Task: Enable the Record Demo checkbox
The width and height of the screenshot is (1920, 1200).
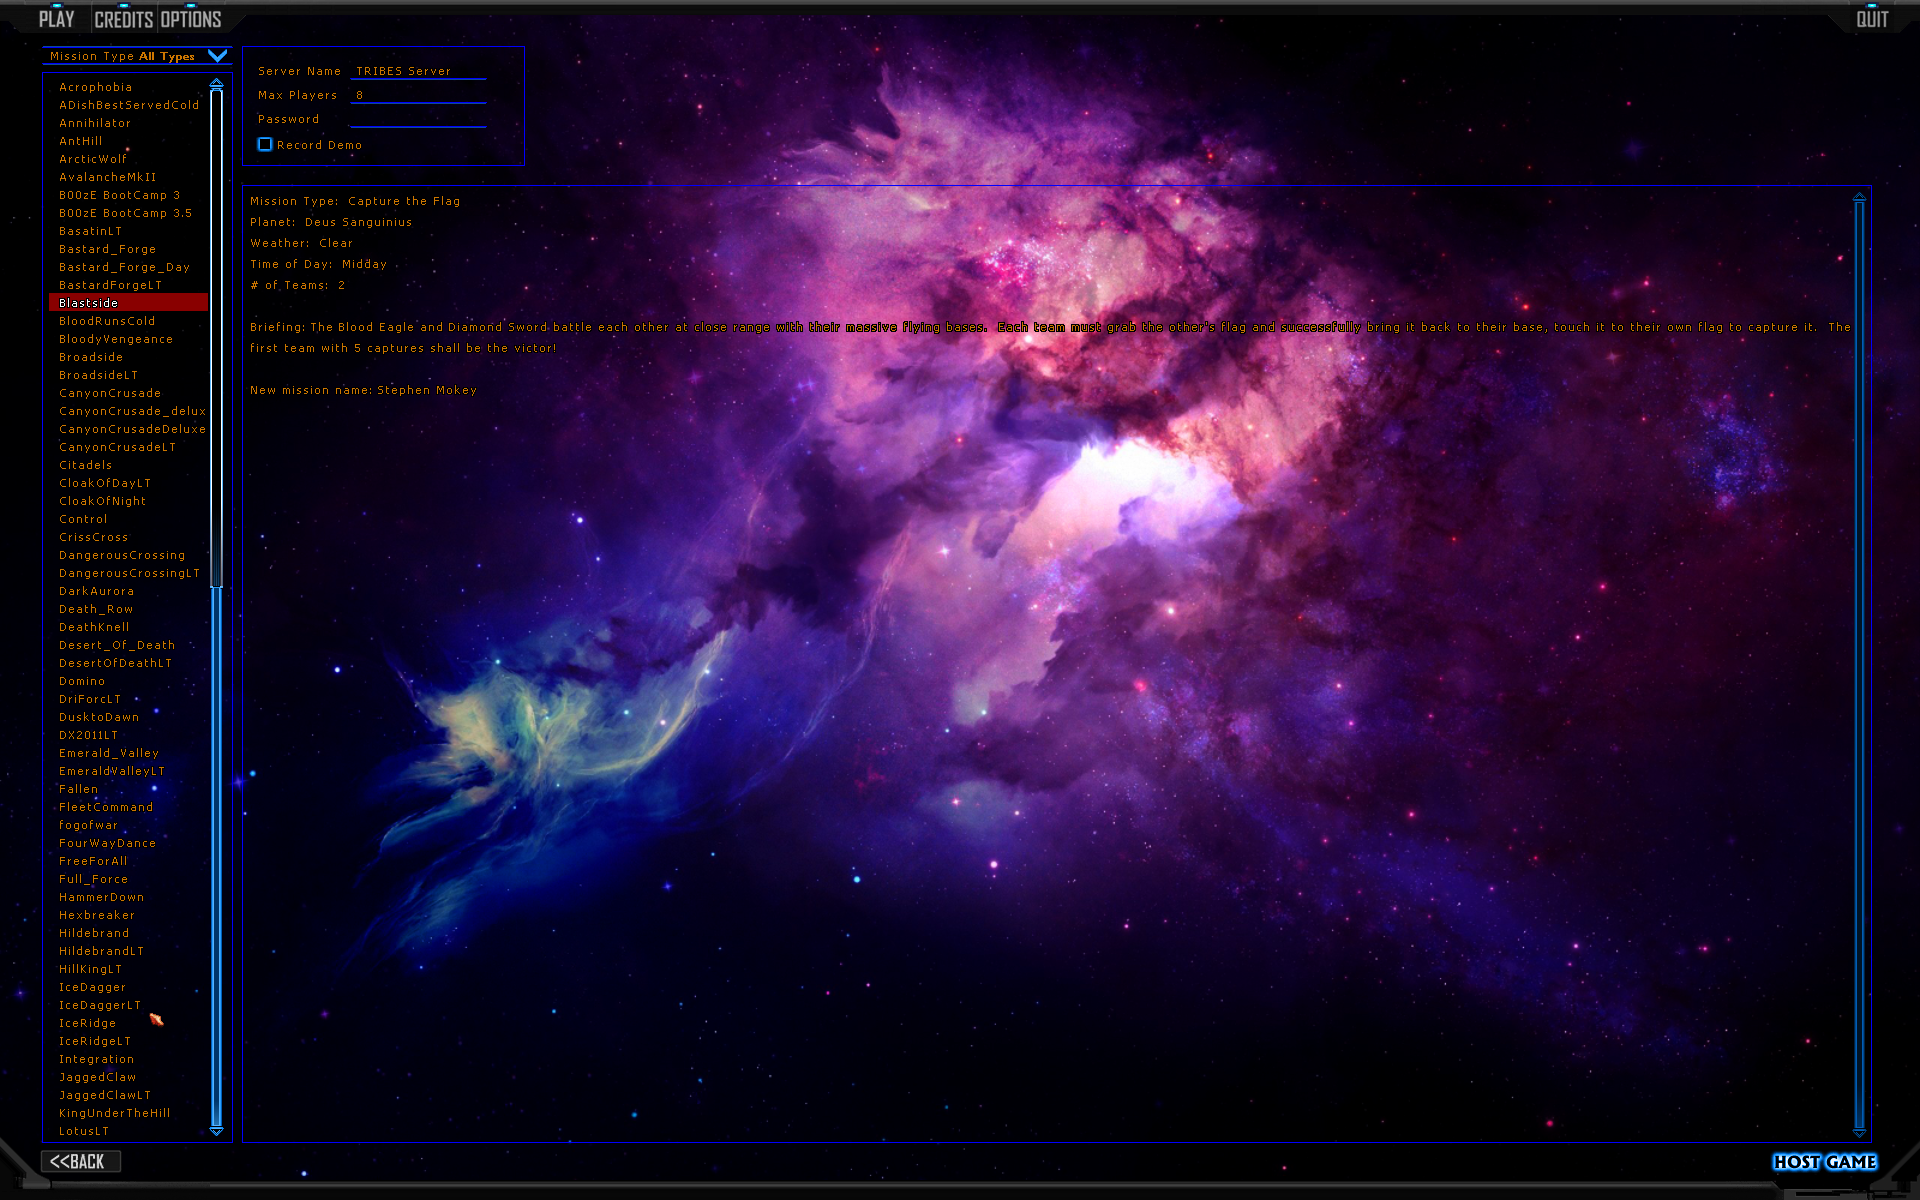Action: click(x=265, y=145)
